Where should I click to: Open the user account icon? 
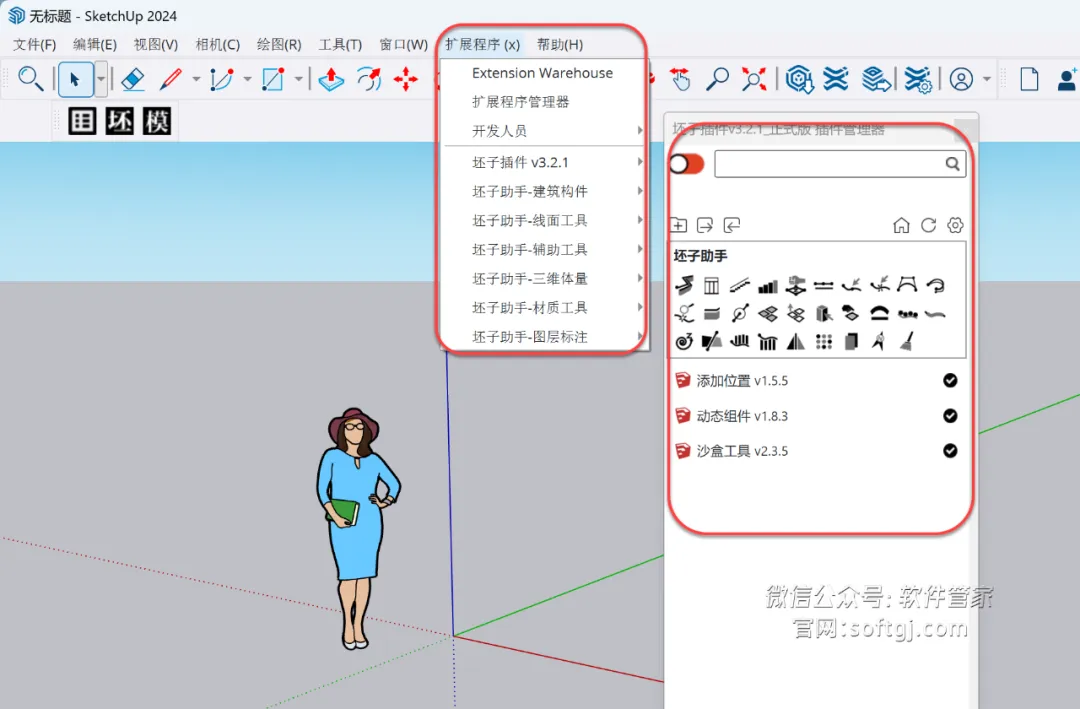click(962, 79)
